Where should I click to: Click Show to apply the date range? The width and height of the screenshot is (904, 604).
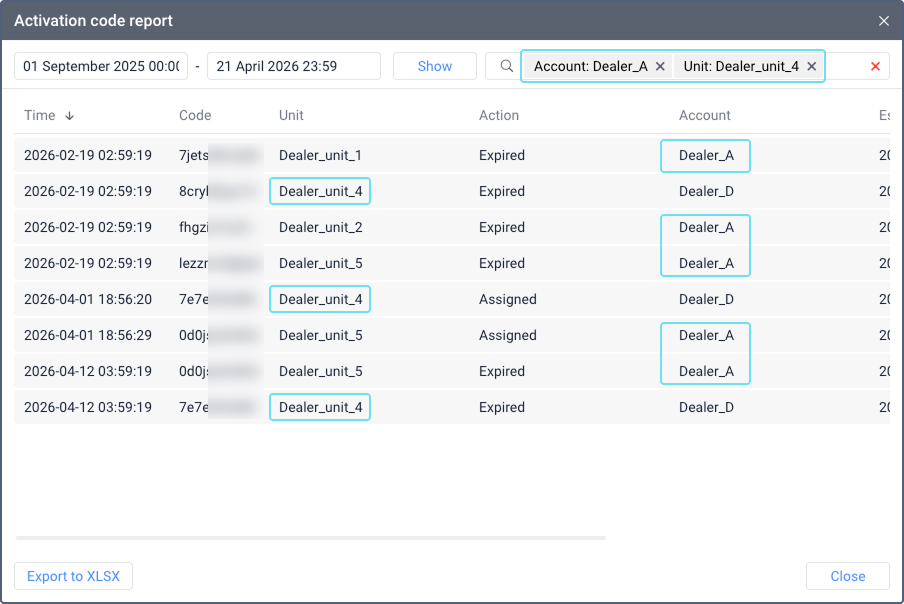pos(434,65)
